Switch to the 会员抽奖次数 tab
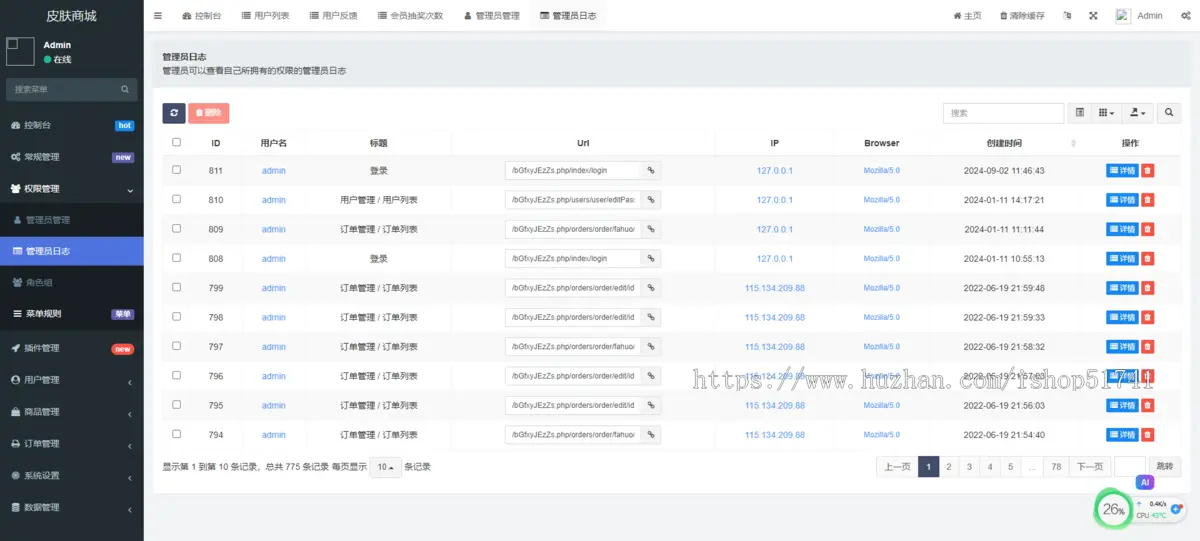This screenshot has height=541, width=1200. 410,16
